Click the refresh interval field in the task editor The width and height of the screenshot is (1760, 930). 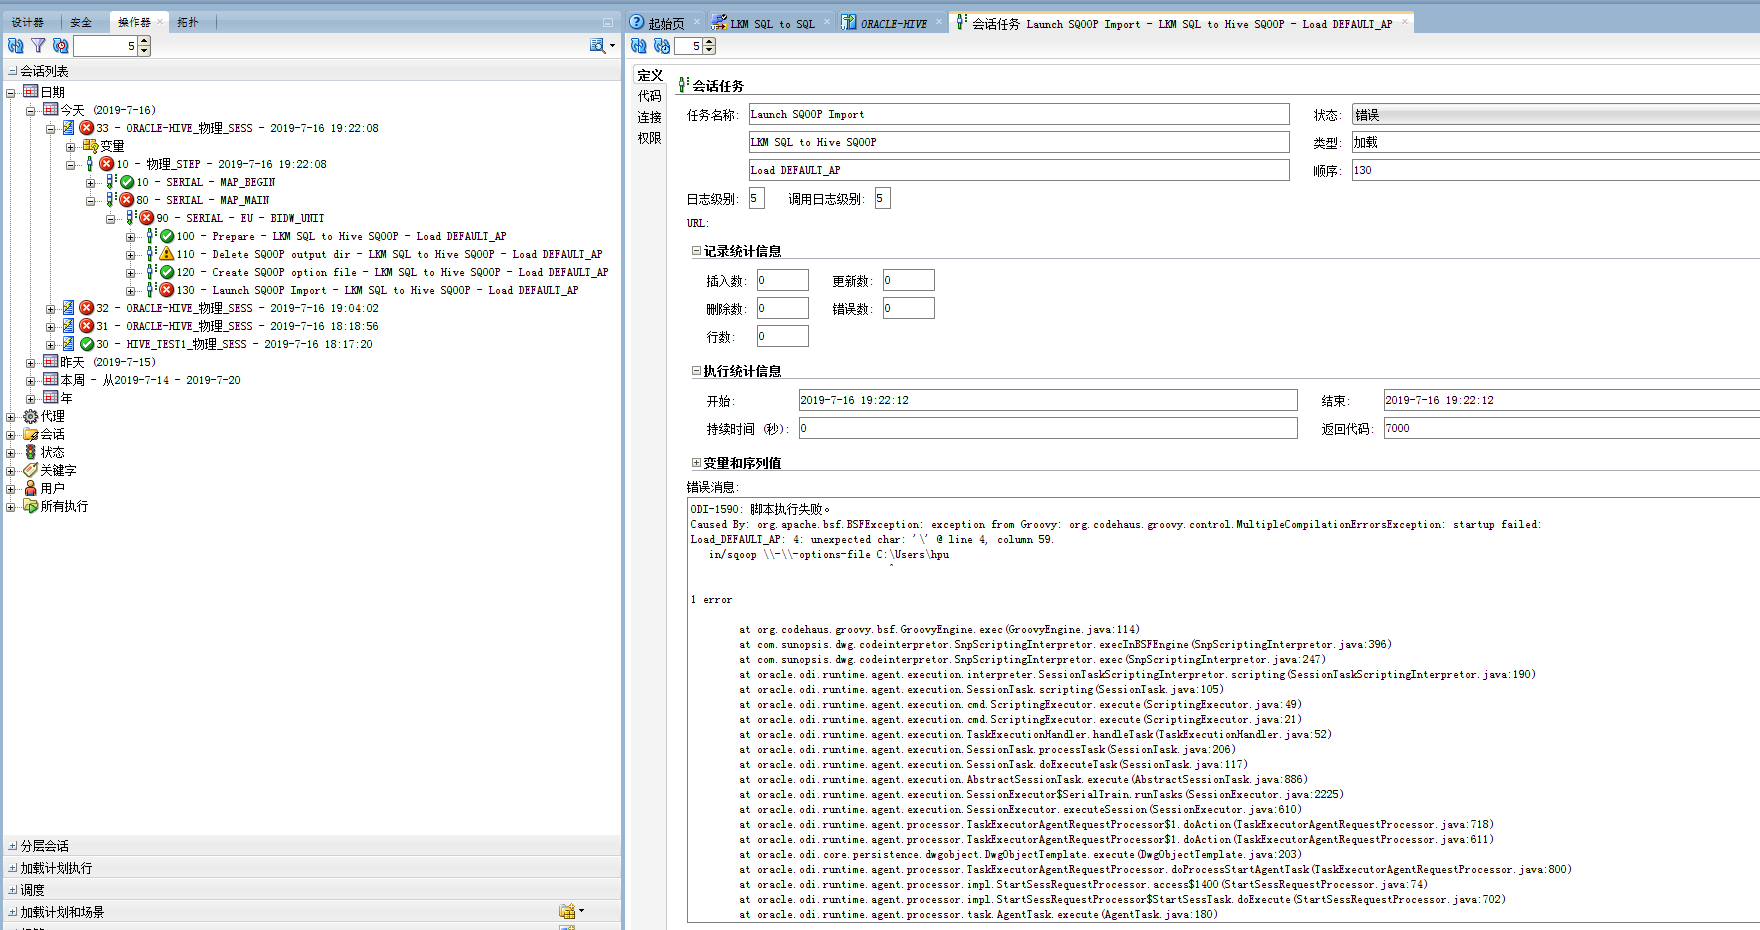(x=689, y=46)
